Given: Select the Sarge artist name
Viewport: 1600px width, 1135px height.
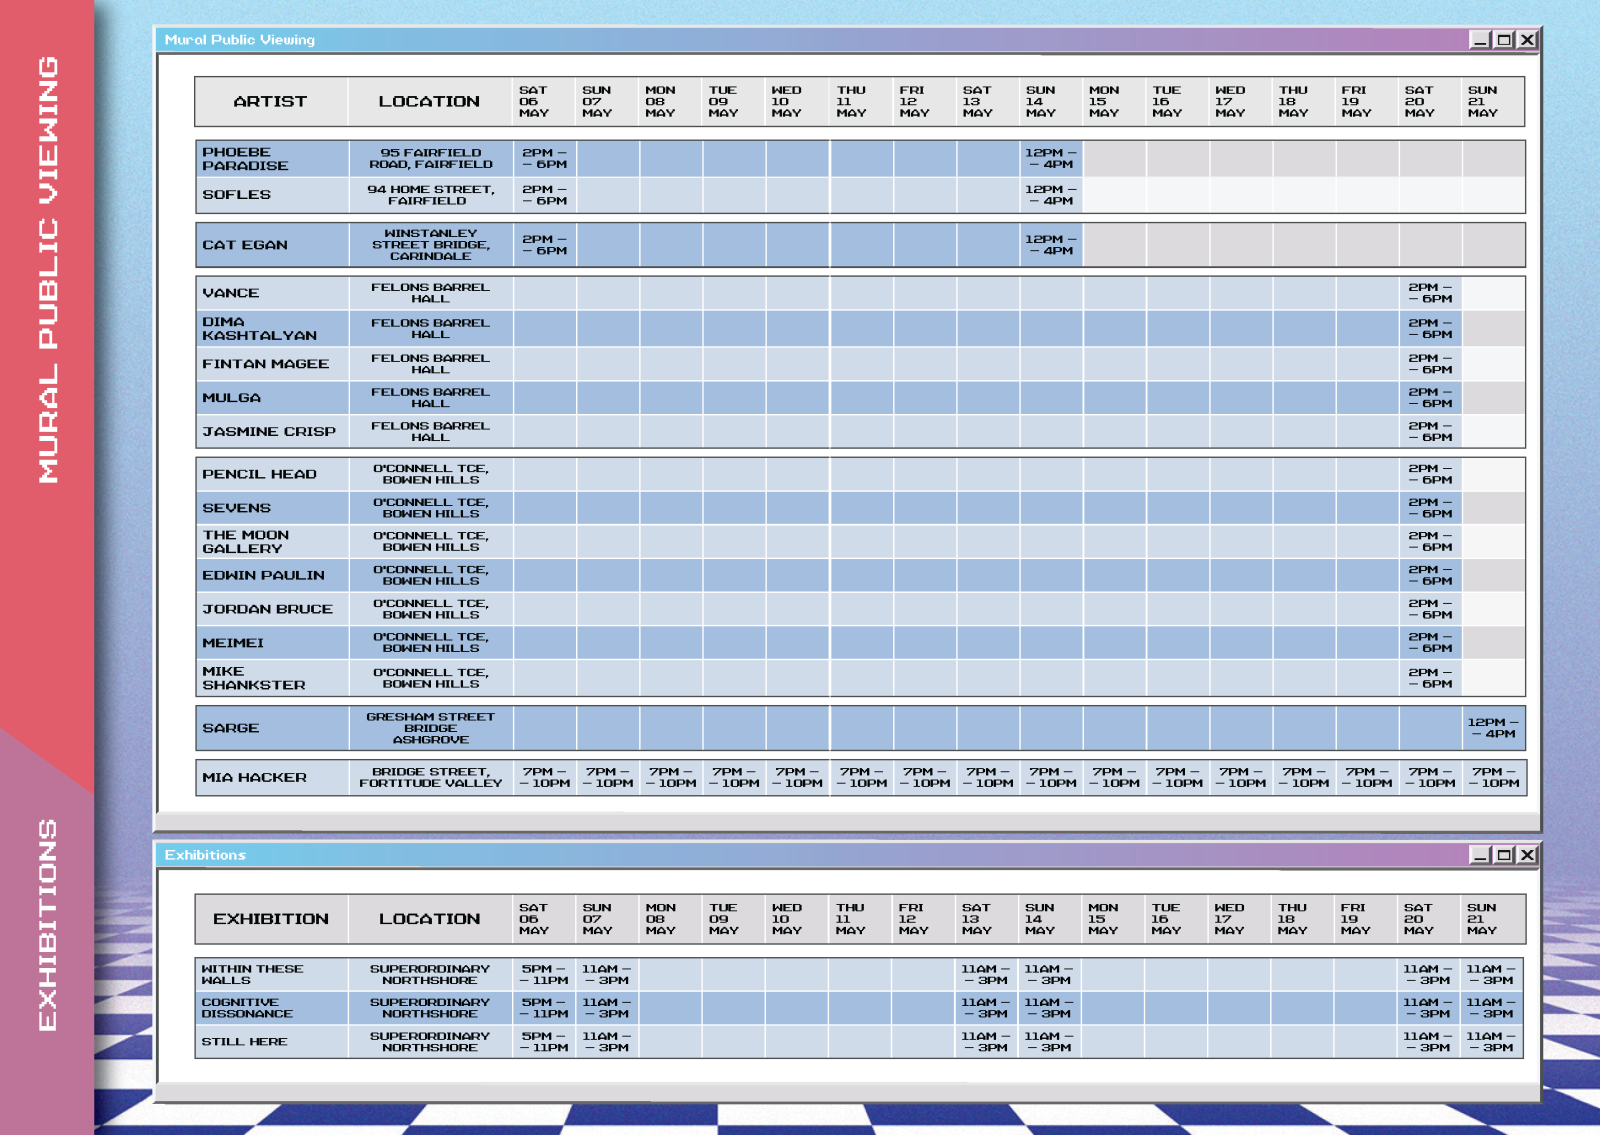Looking at the screenshot, I should pyautogui.click(x=231, y=728).
